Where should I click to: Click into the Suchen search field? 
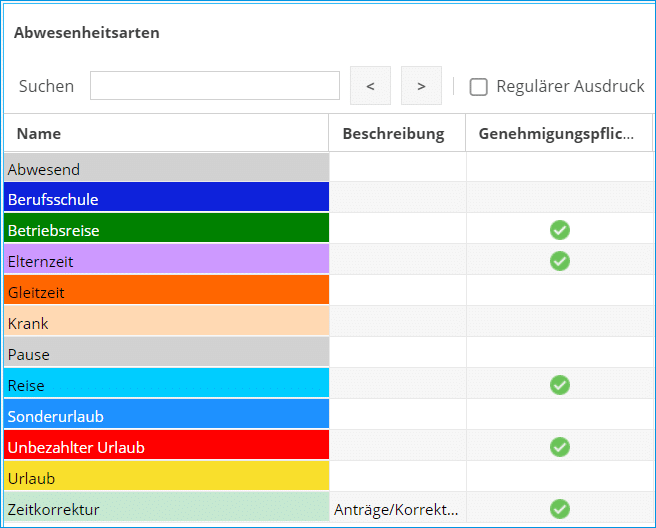click(x=215, y=86)
